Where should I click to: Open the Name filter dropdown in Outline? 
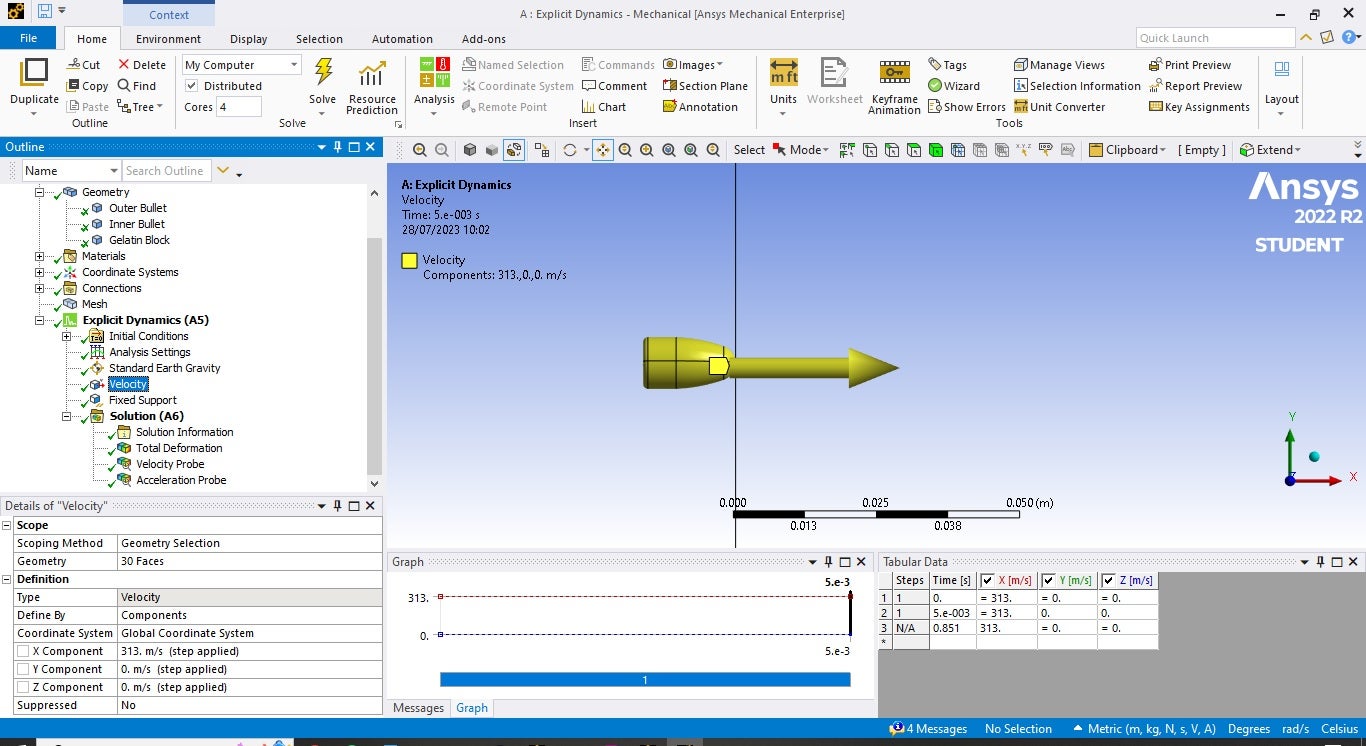(x=70, y=171)
